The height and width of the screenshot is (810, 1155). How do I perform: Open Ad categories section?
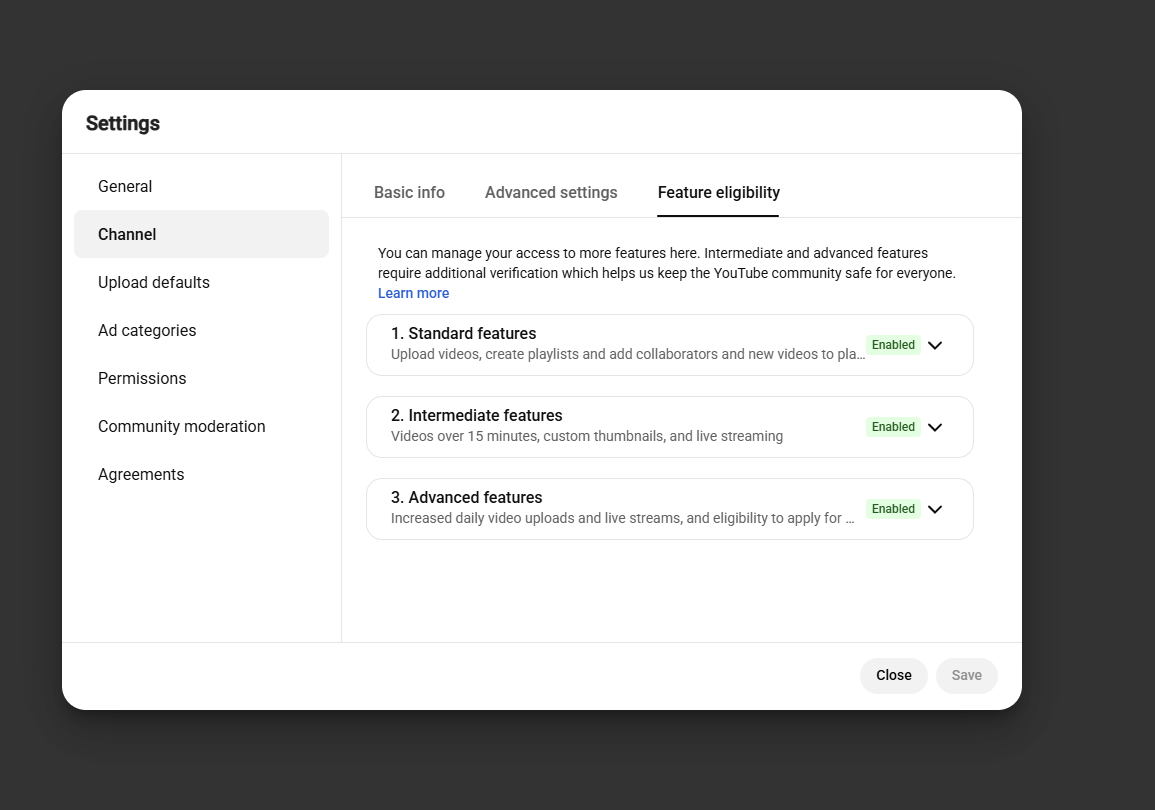201,330
